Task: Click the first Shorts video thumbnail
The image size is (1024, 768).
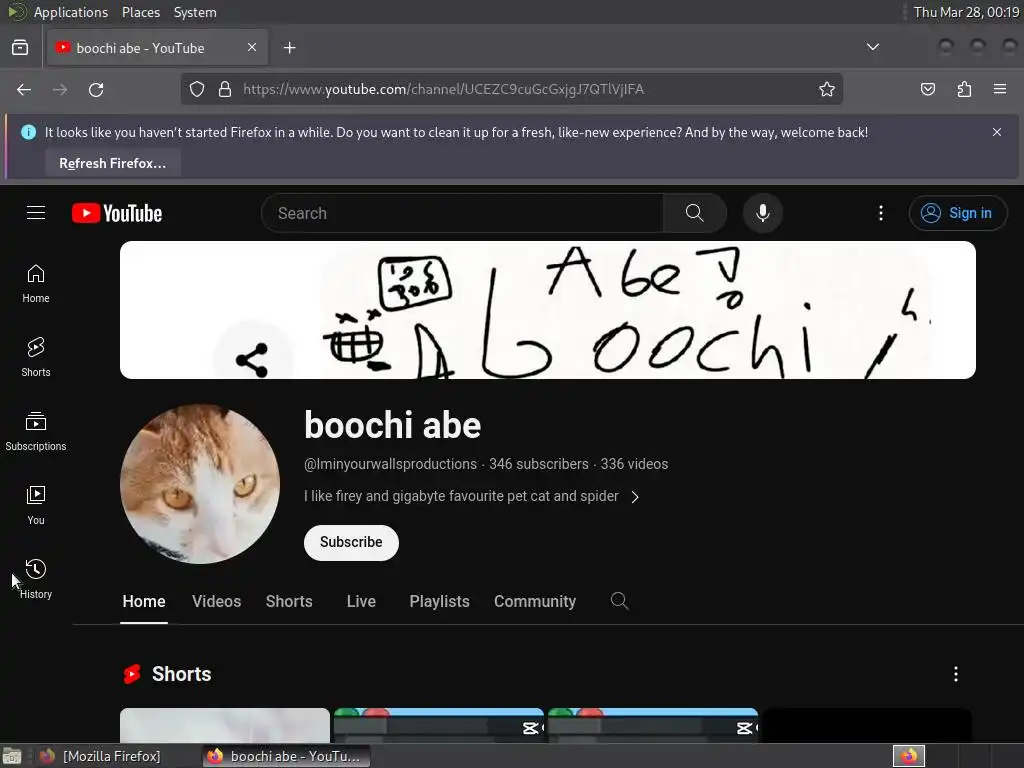Action: point(225,725)
